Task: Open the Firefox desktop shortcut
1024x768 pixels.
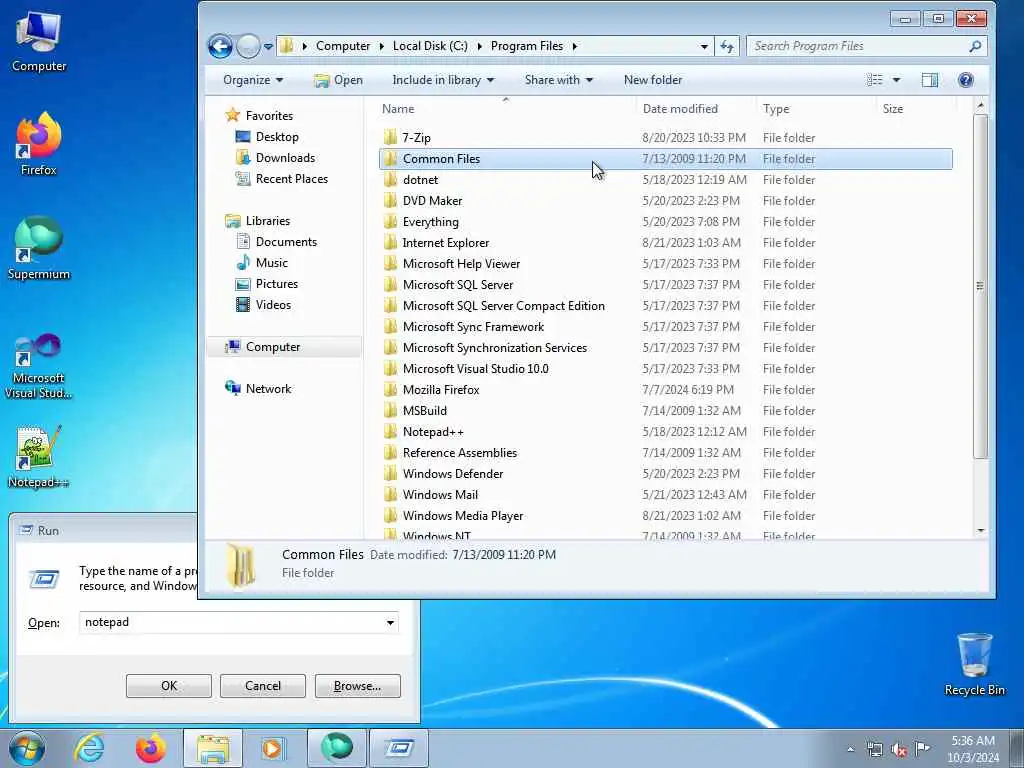Action: pos(39,144)
